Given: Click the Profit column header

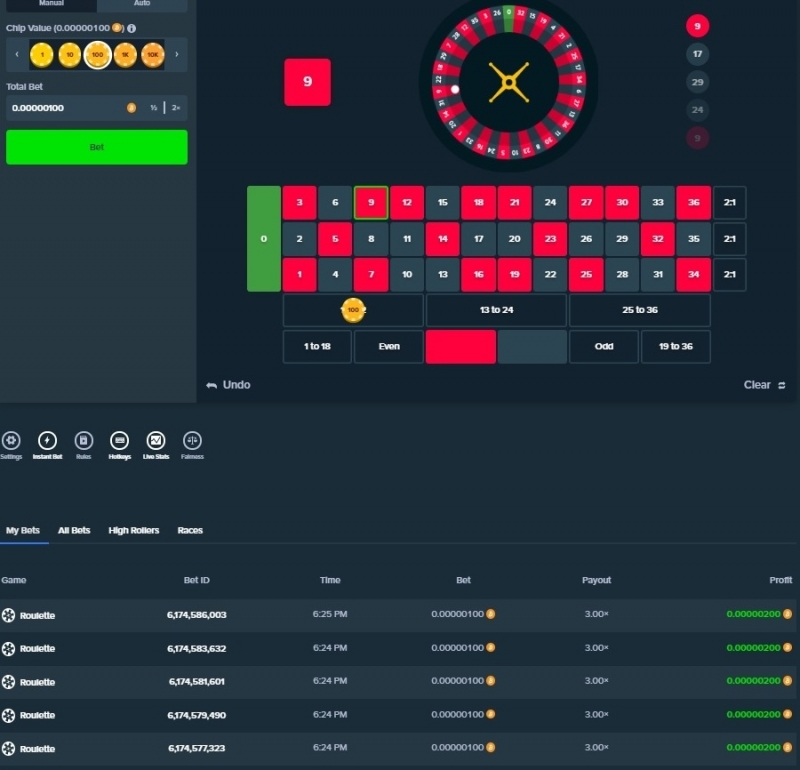Looking at the screenshot, I should click(781, 580).
